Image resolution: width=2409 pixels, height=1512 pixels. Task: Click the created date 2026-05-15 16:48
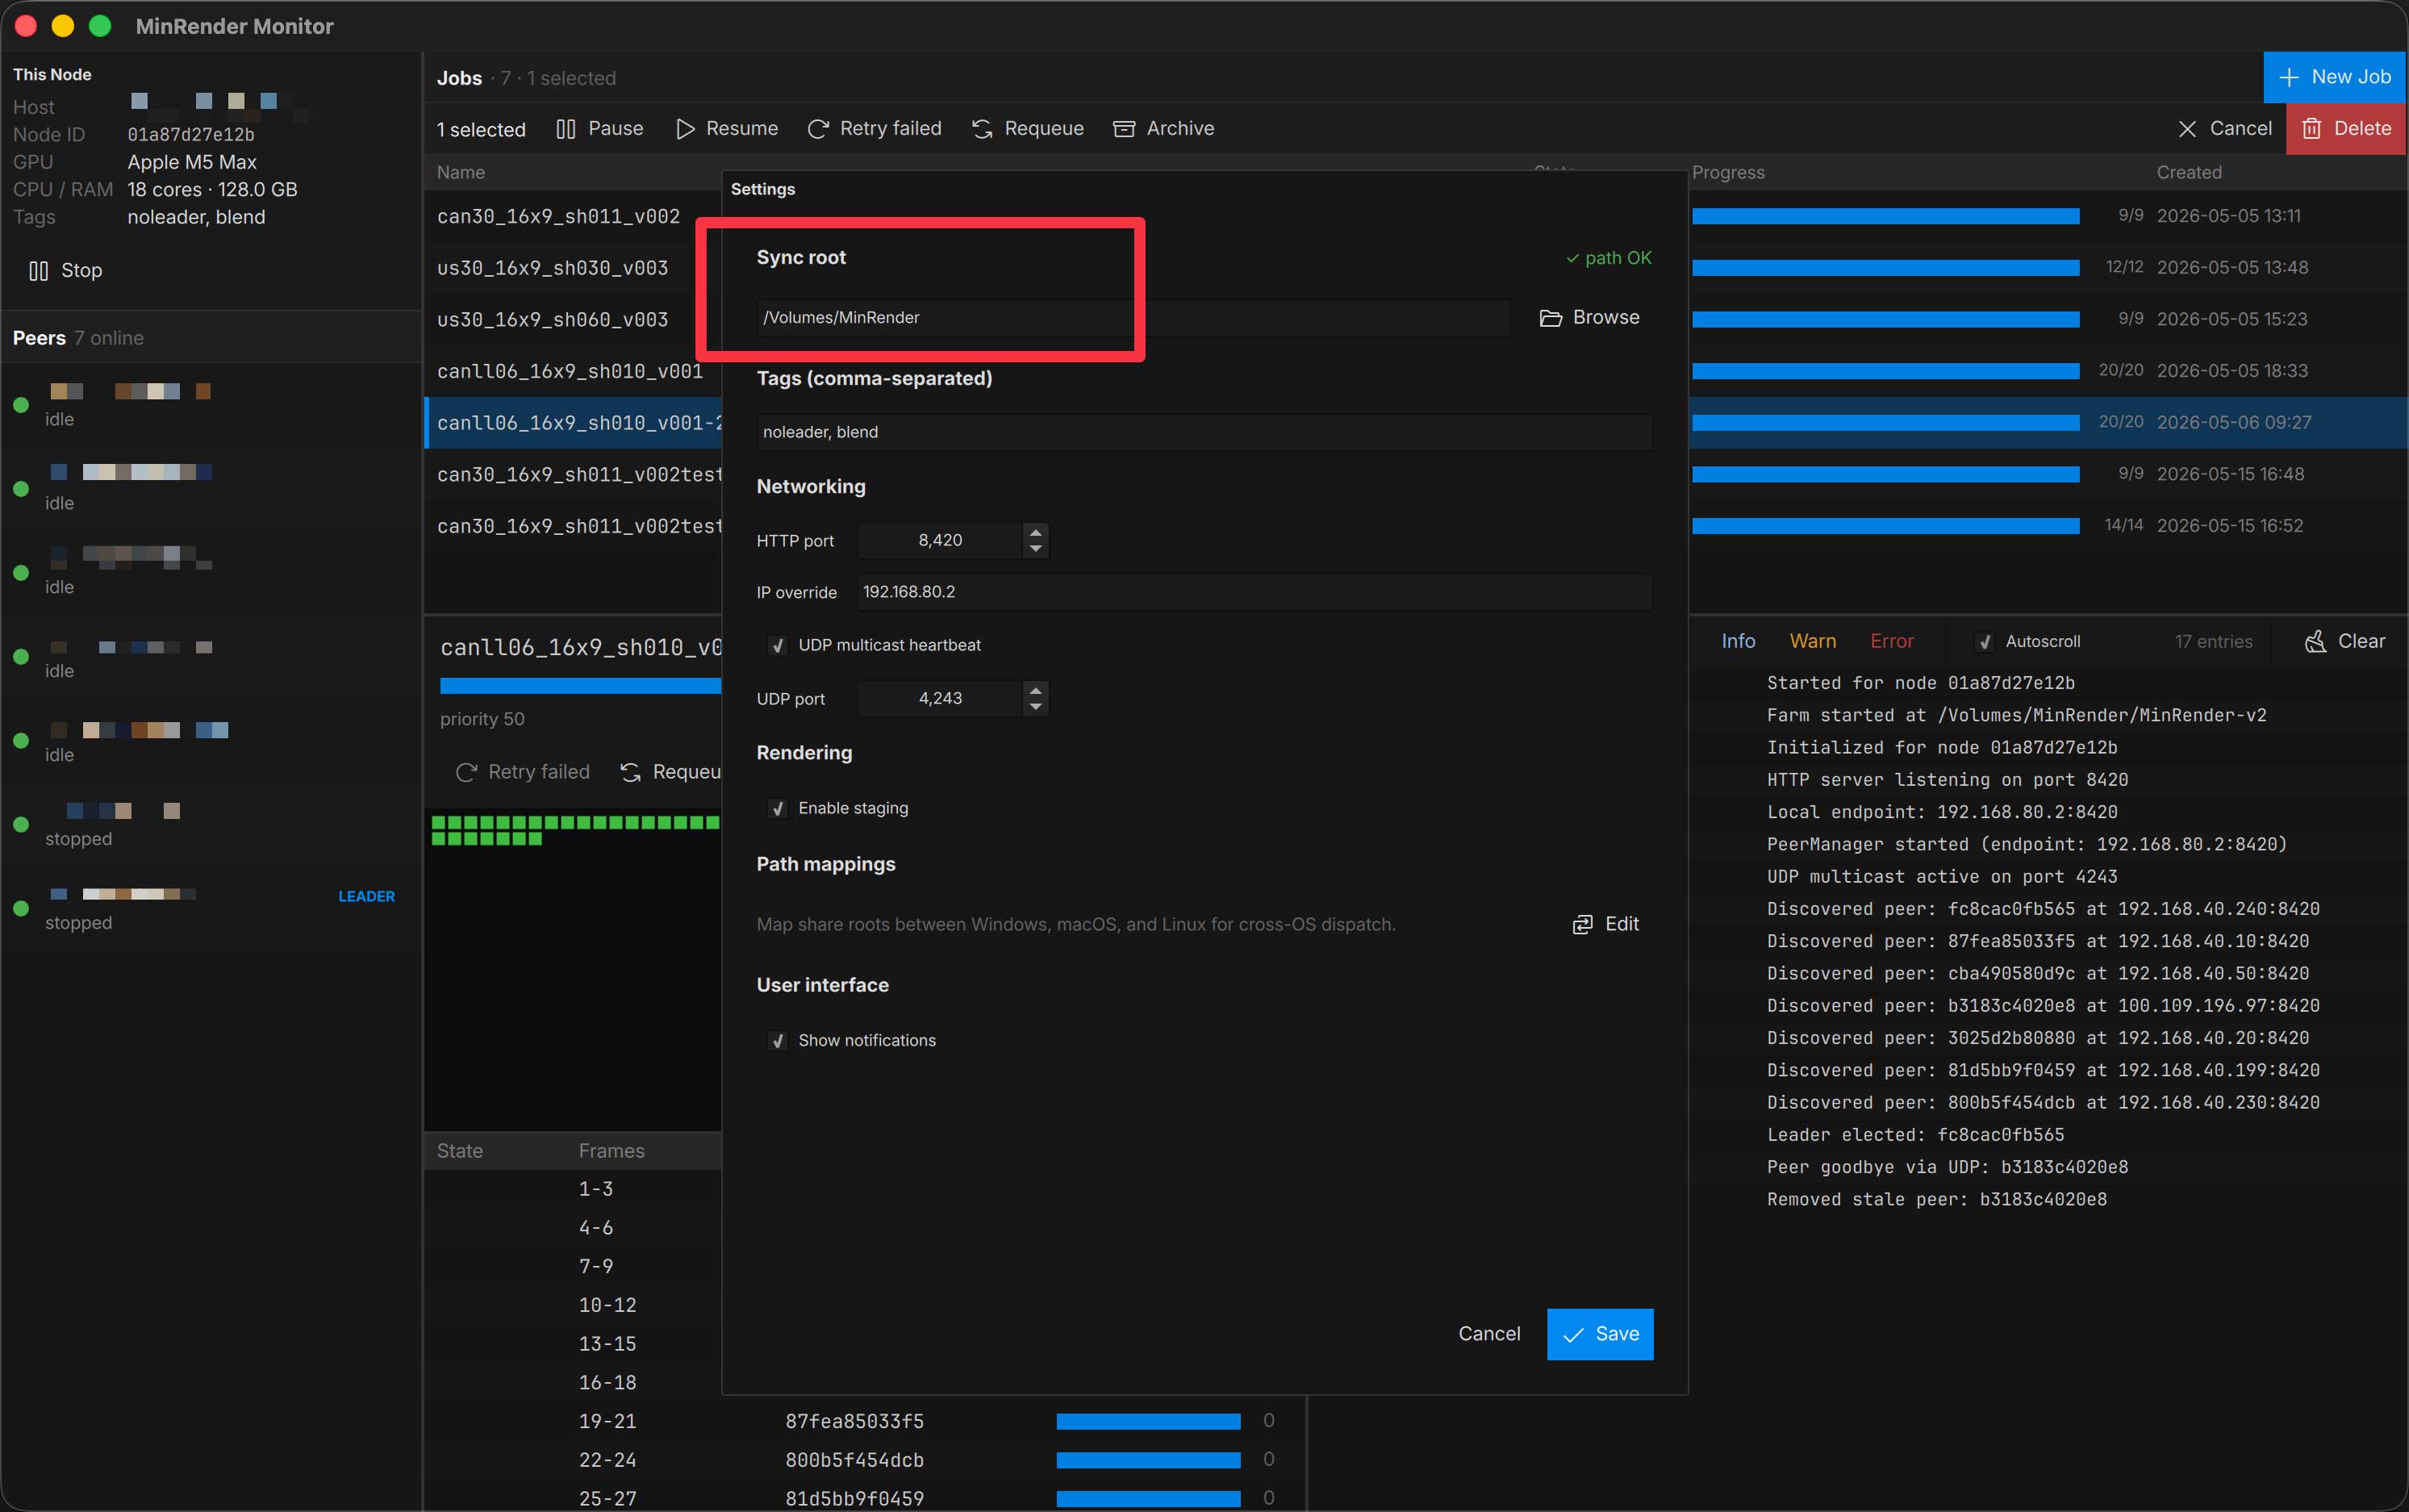2230,474
